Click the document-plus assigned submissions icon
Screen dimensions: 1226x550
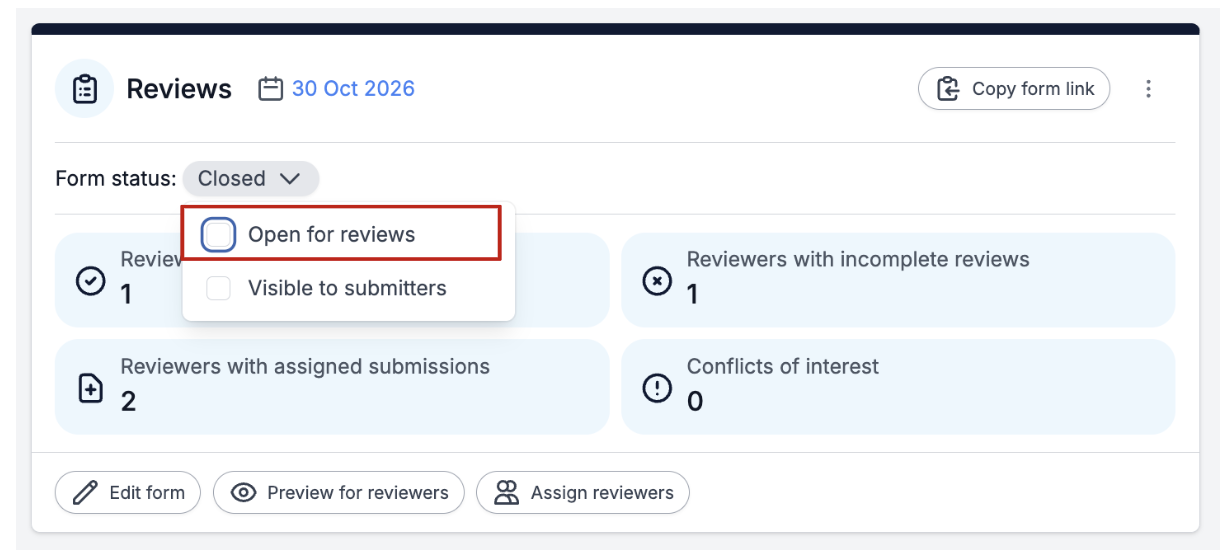(x=90, y=388)
